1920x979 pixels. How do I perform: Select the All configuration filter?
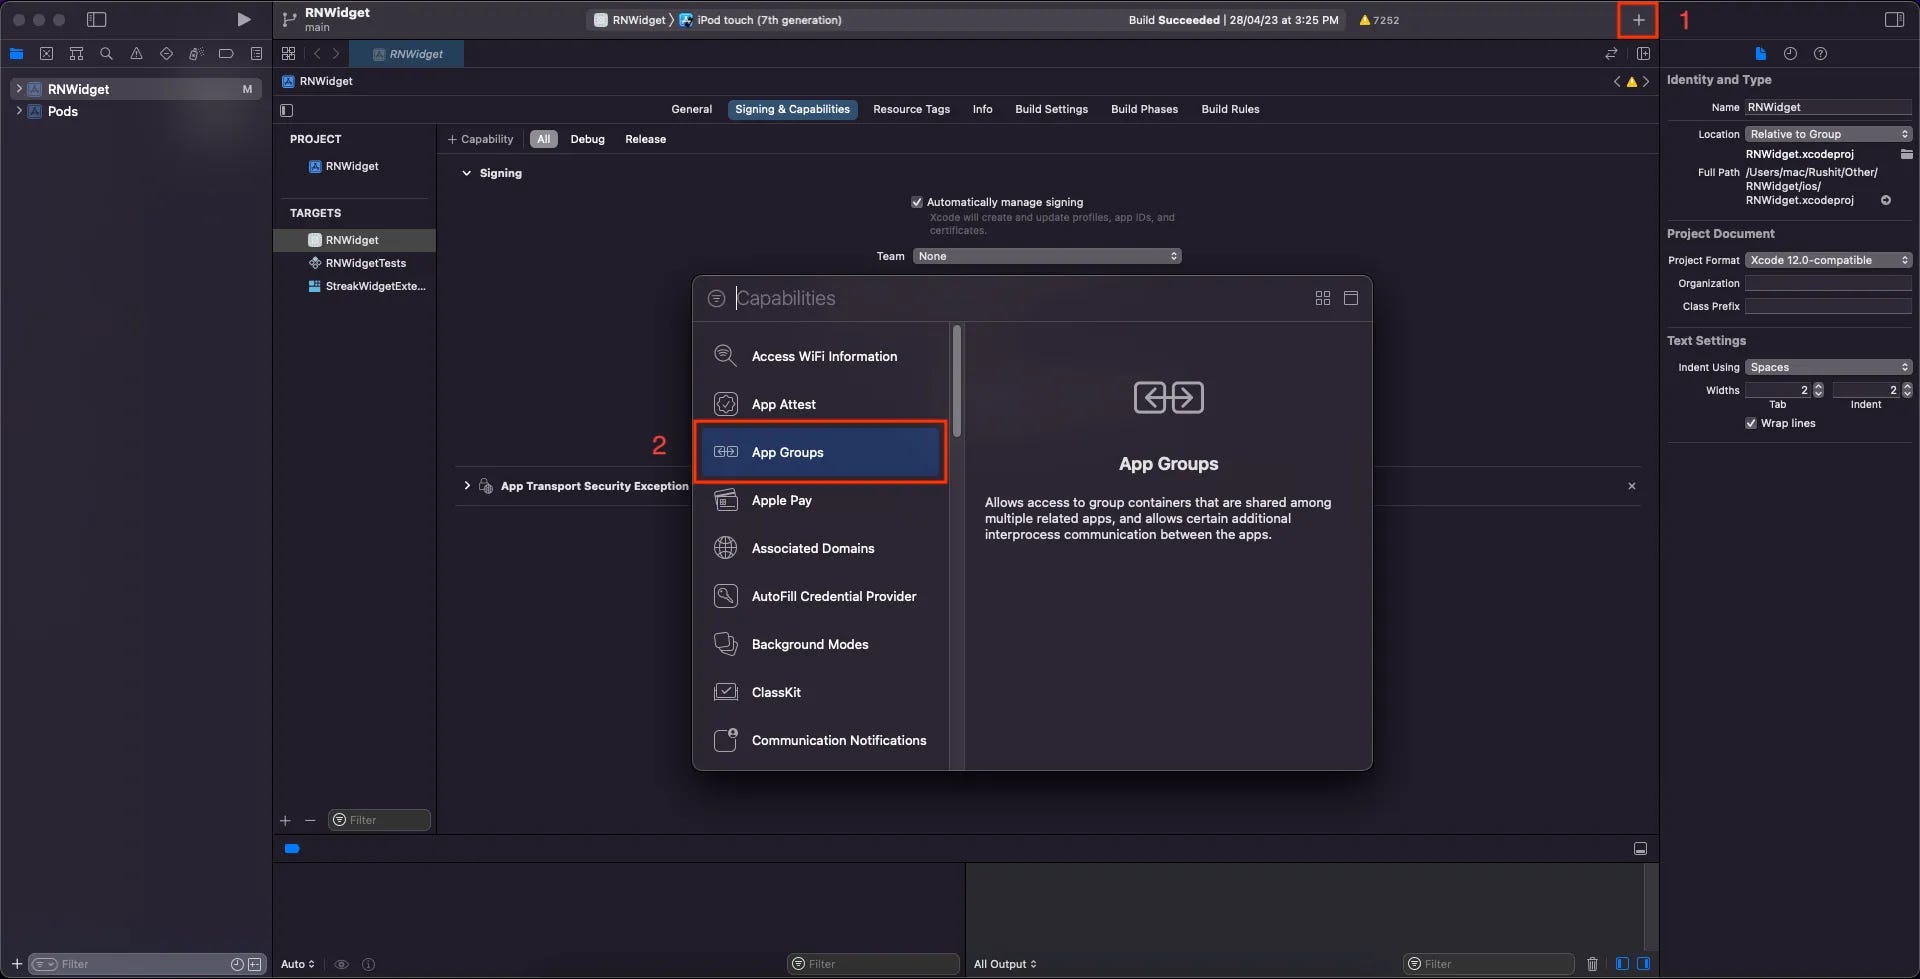click(543, 139)
